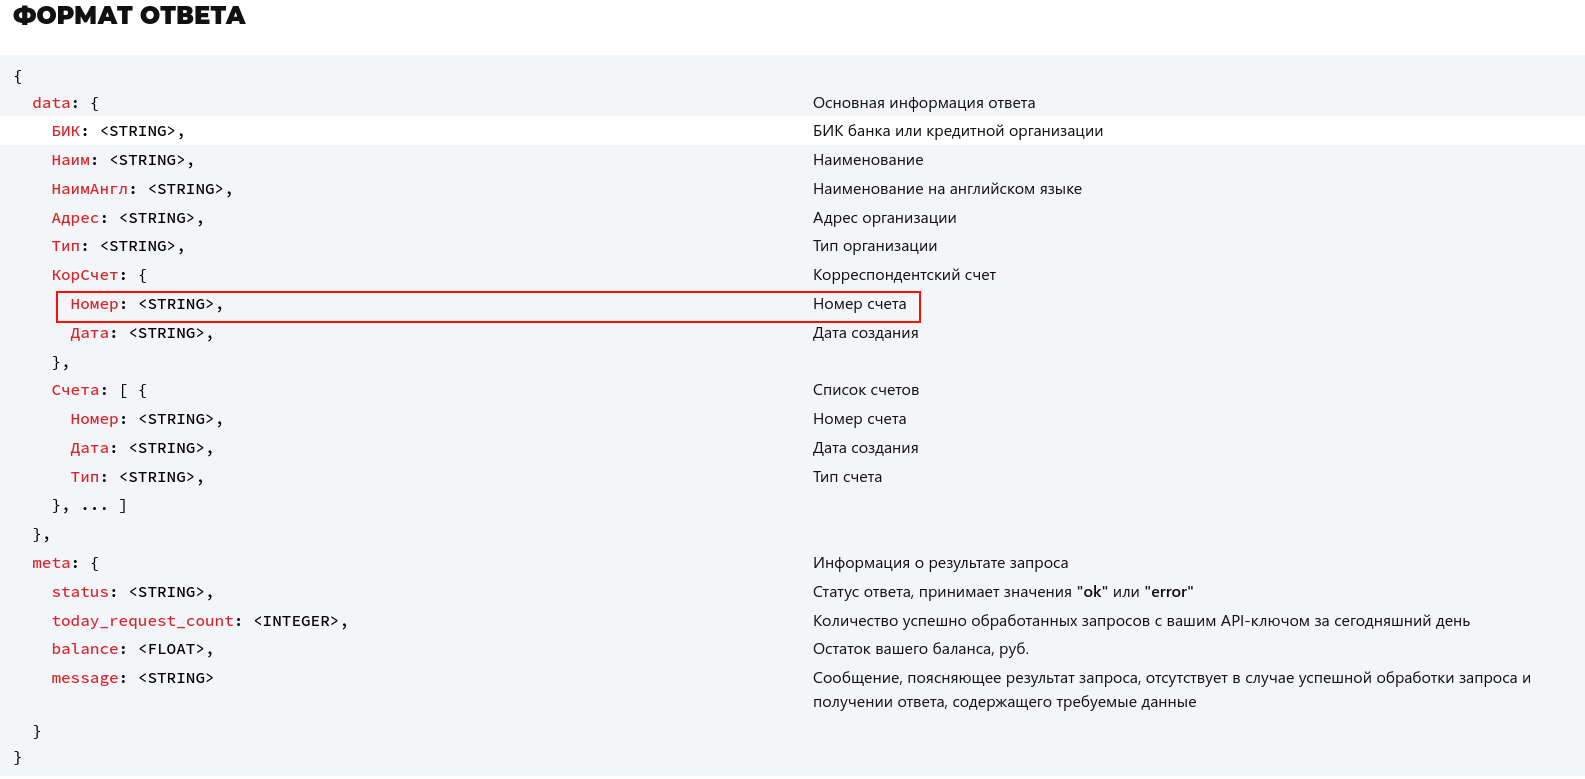Click the 'Список счетов' description text
This screenshot has height=779, width=1585.
(865, 390)
